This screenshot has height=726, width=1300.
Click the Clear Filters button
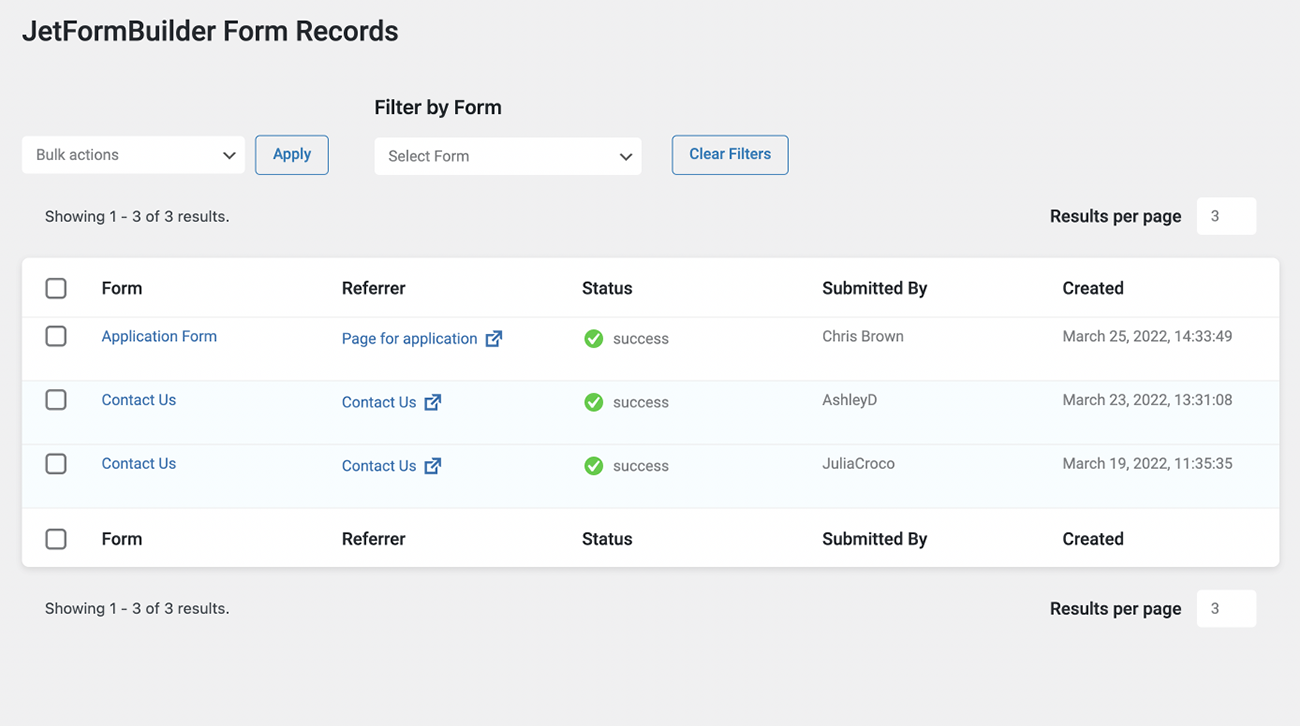[730, 155]
